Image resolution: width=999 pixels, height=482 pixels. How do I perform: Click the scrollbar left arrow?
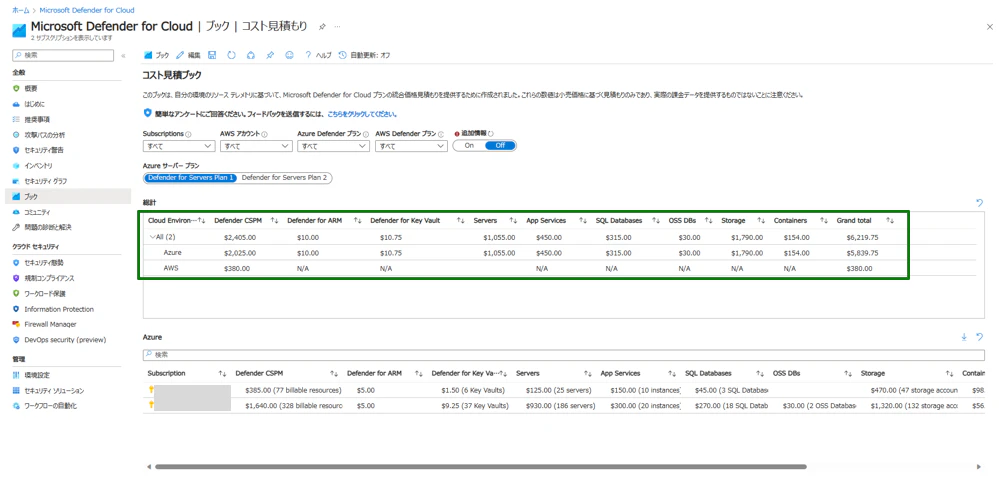148,467
